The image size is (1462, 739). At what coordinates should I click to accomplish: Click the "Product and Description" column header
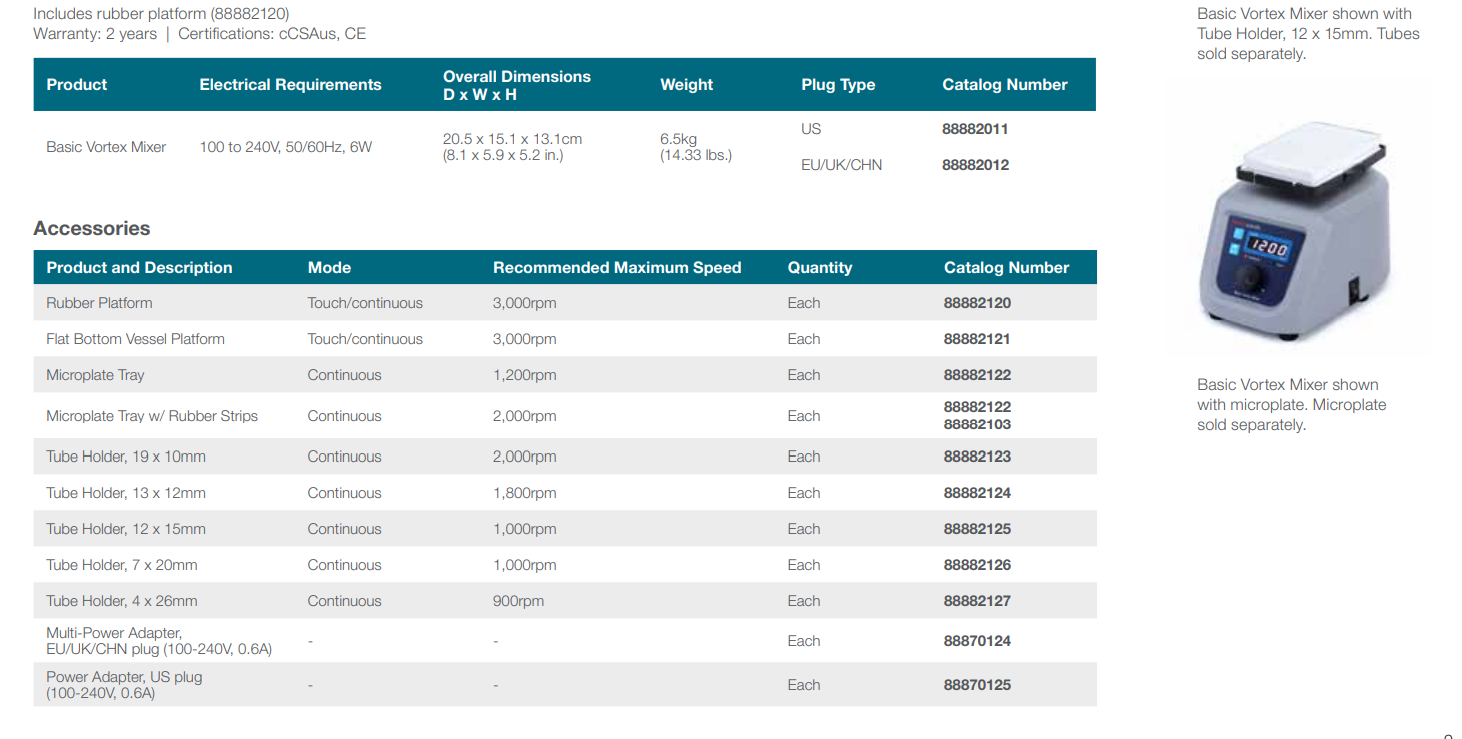point(139,267)
